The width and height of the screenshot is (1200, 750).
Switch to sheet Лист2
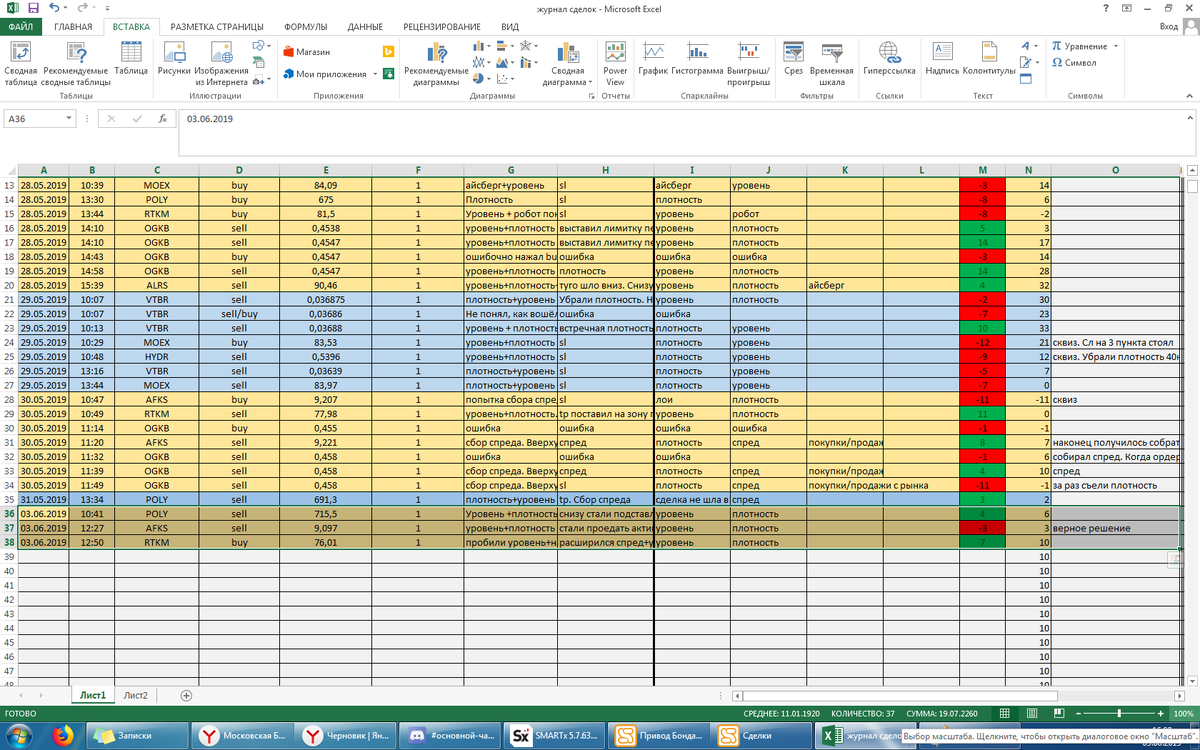click(x=135, y=695)
